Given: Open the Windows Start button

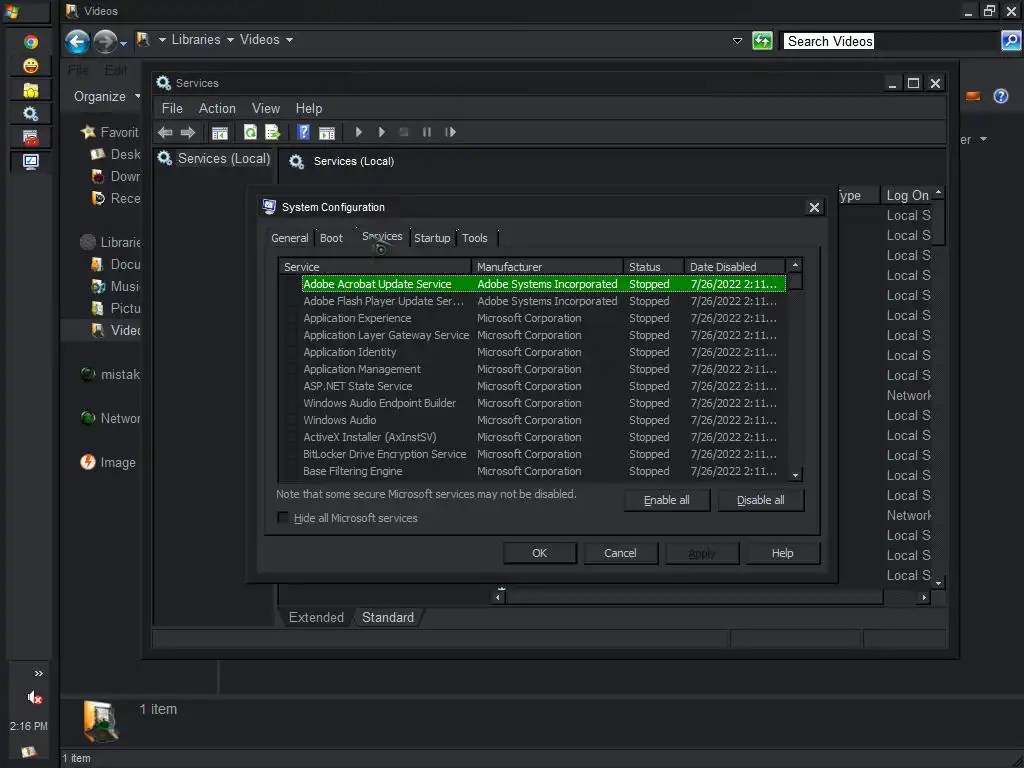Looking at the screenshot, I should tap(12, 11).
